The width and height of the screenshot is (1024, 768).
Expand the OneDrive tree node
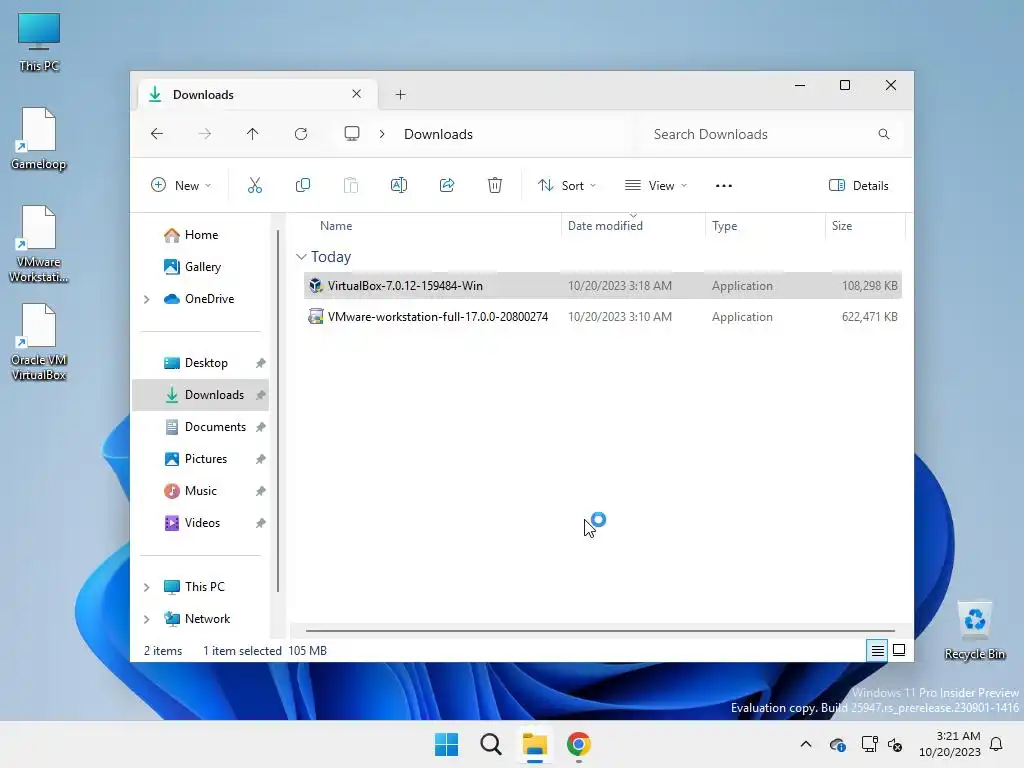pos(146,299)
